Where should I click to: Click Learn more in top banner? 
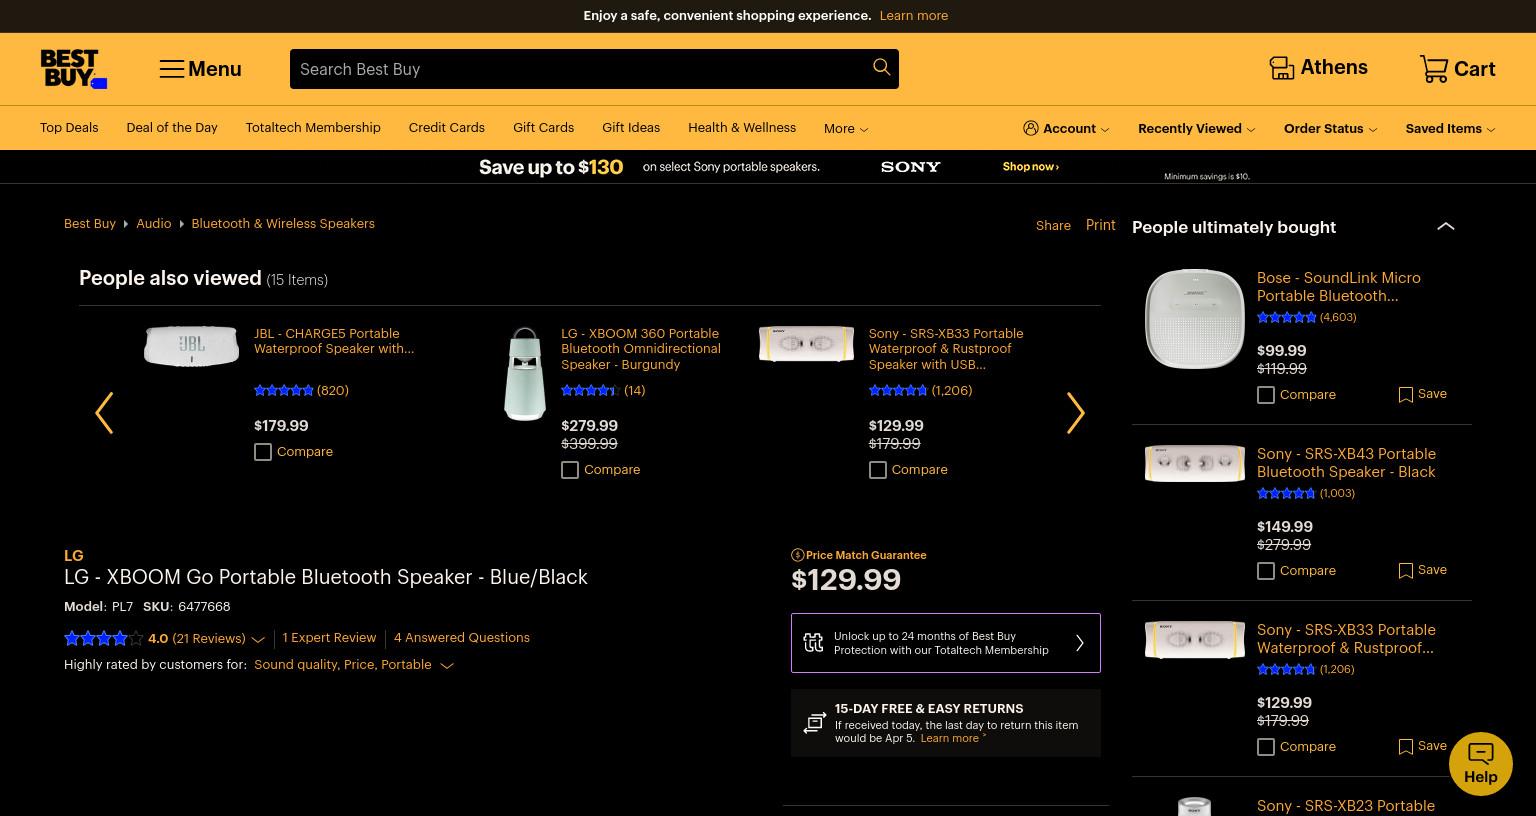coord(914,15)
